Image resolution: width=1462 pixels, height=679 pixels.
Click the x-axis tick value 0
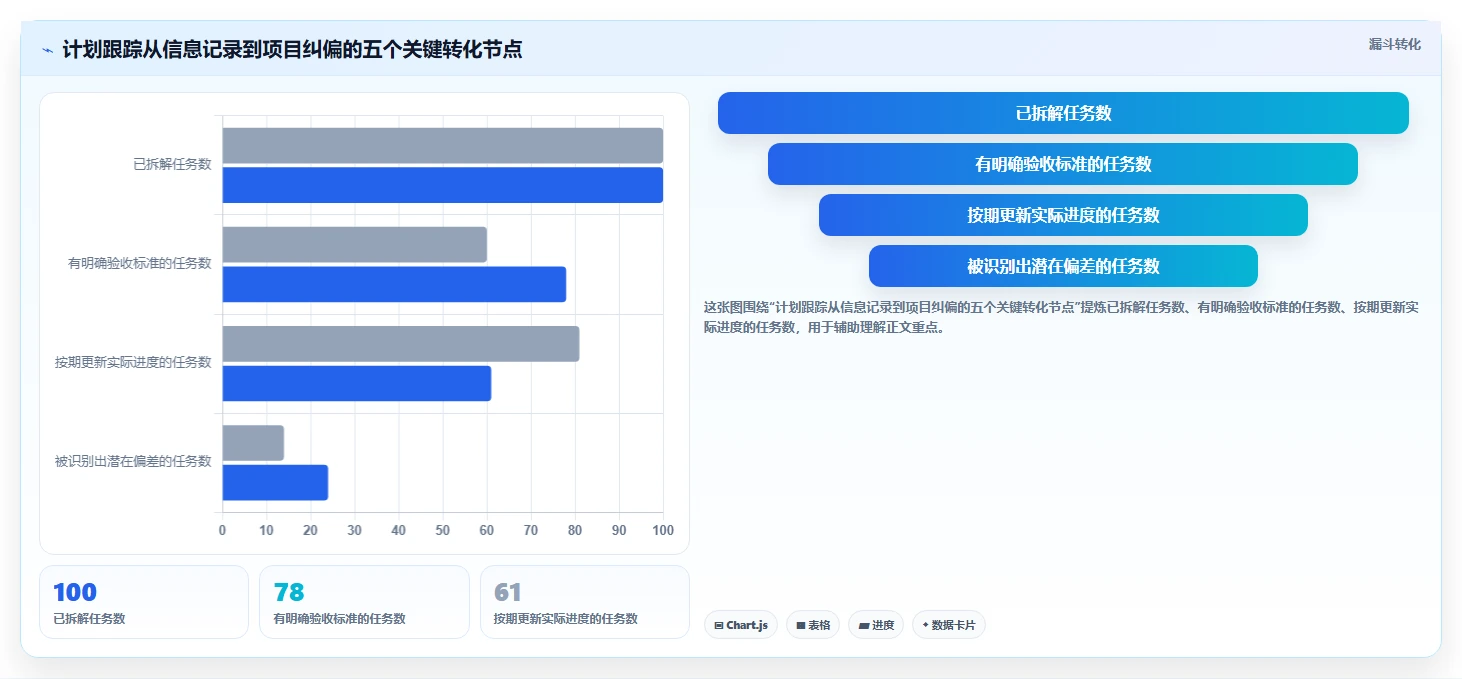click(x=222, y=530)
